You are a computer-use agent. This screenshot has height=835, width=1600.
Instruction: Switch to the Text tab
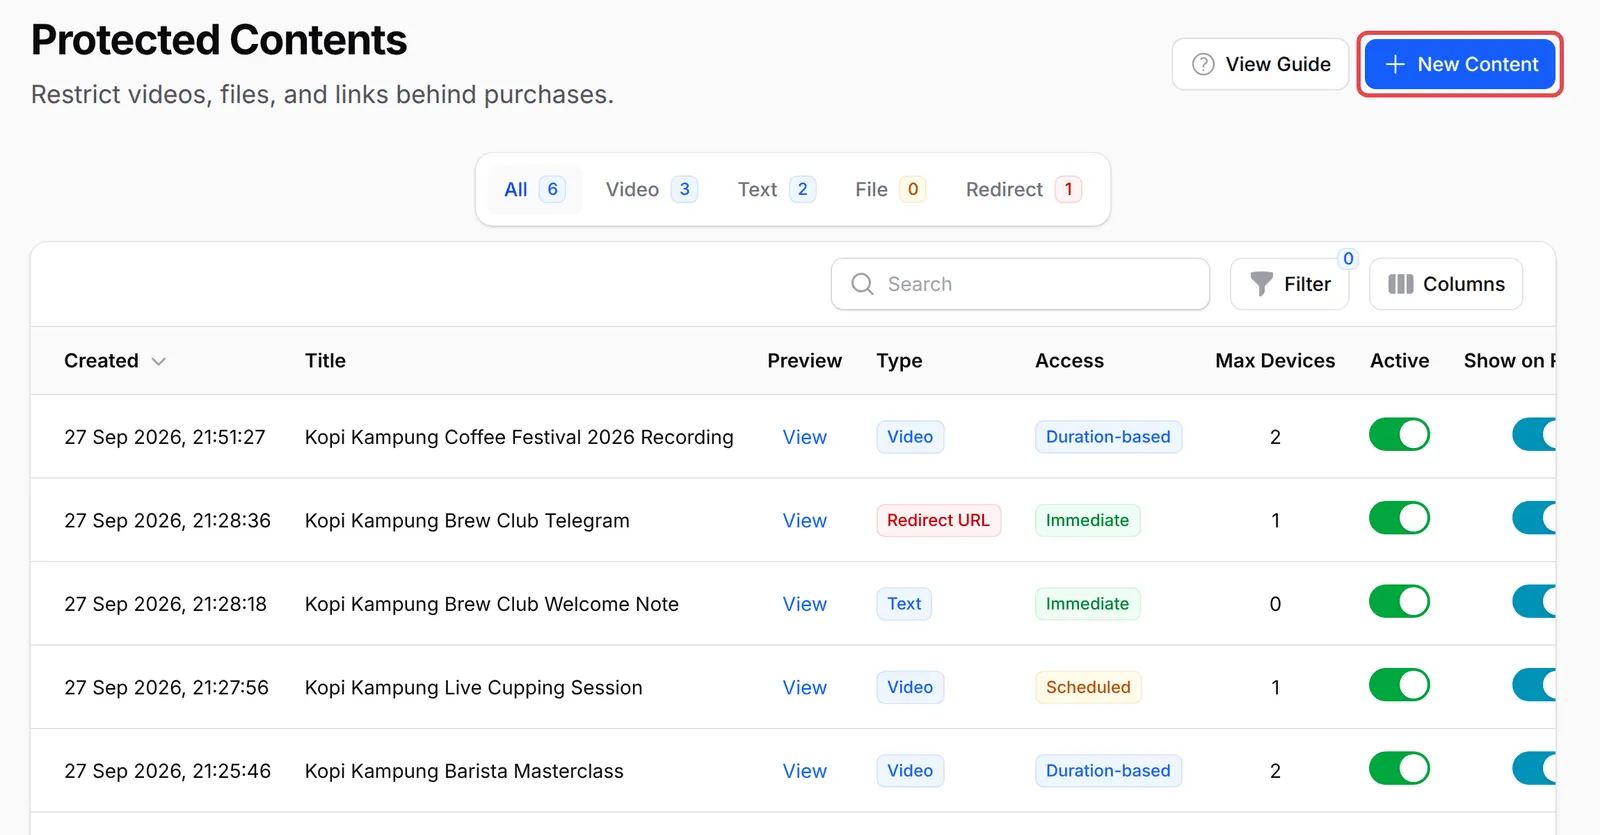[776, 189]
